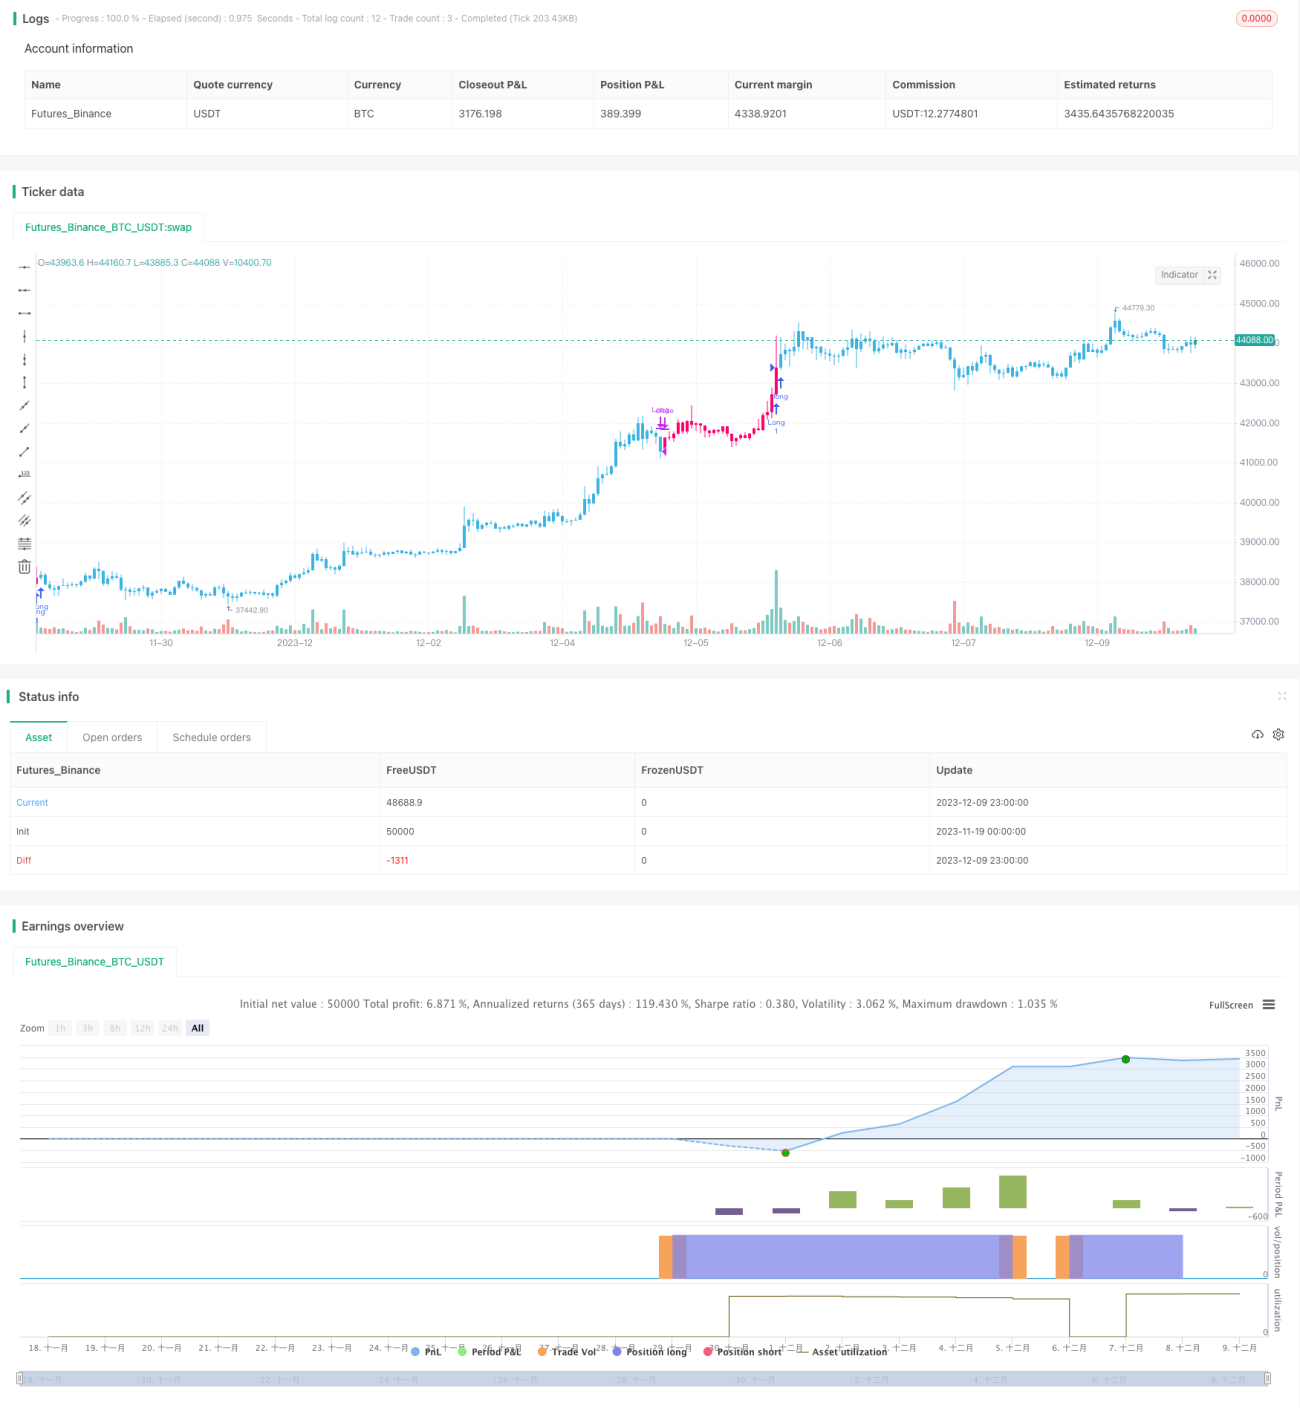Click the expand icon next to Indicator
The height and width of the screenshot is (1408, 1300).
1212,275
